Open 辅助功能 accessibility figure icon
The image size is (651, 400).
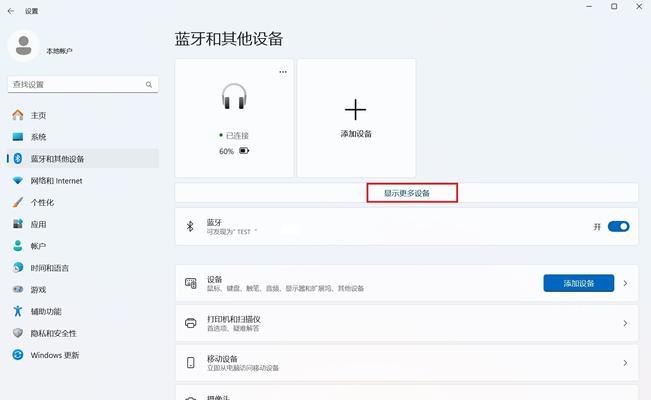(x=18, y=311)
